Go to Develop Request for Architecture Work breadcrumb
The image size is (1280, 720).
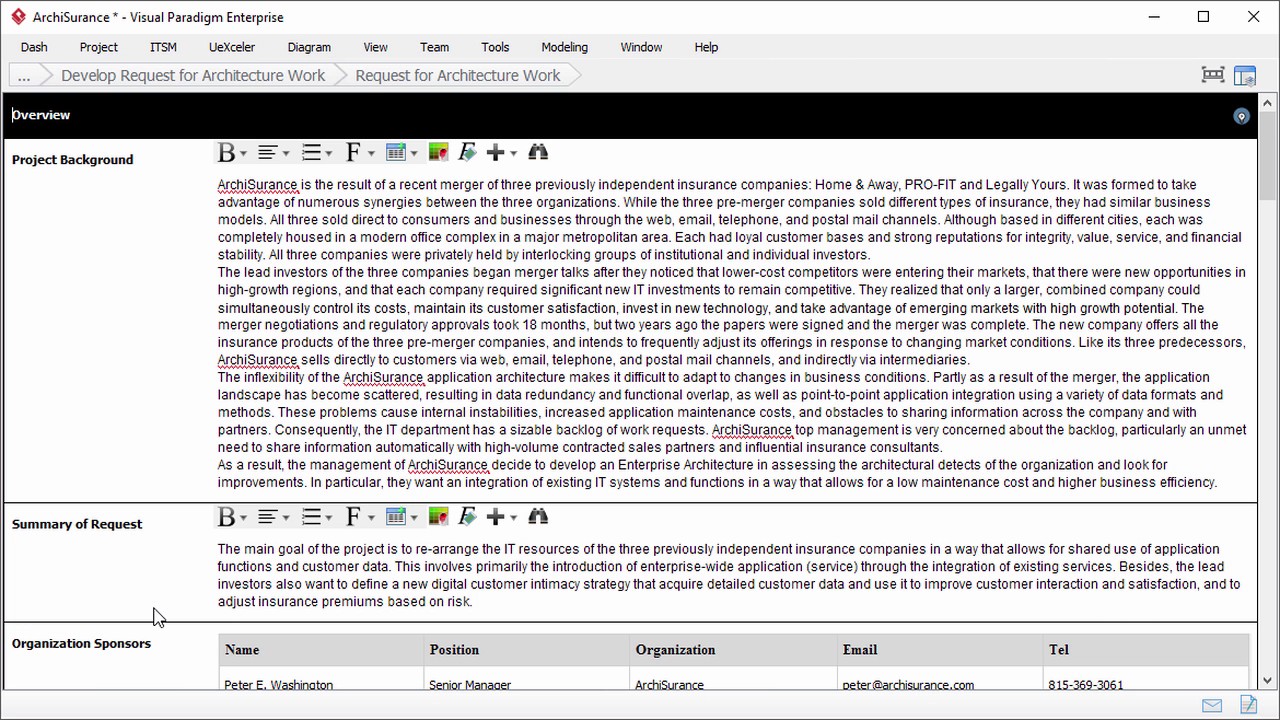[193, 75]
